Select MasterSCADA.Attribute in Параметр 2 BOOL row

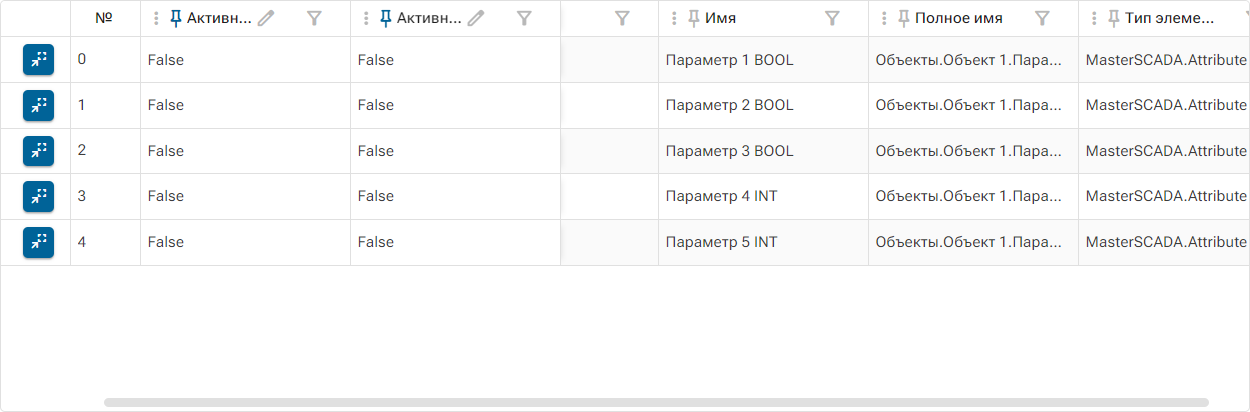click(1164, 105)
